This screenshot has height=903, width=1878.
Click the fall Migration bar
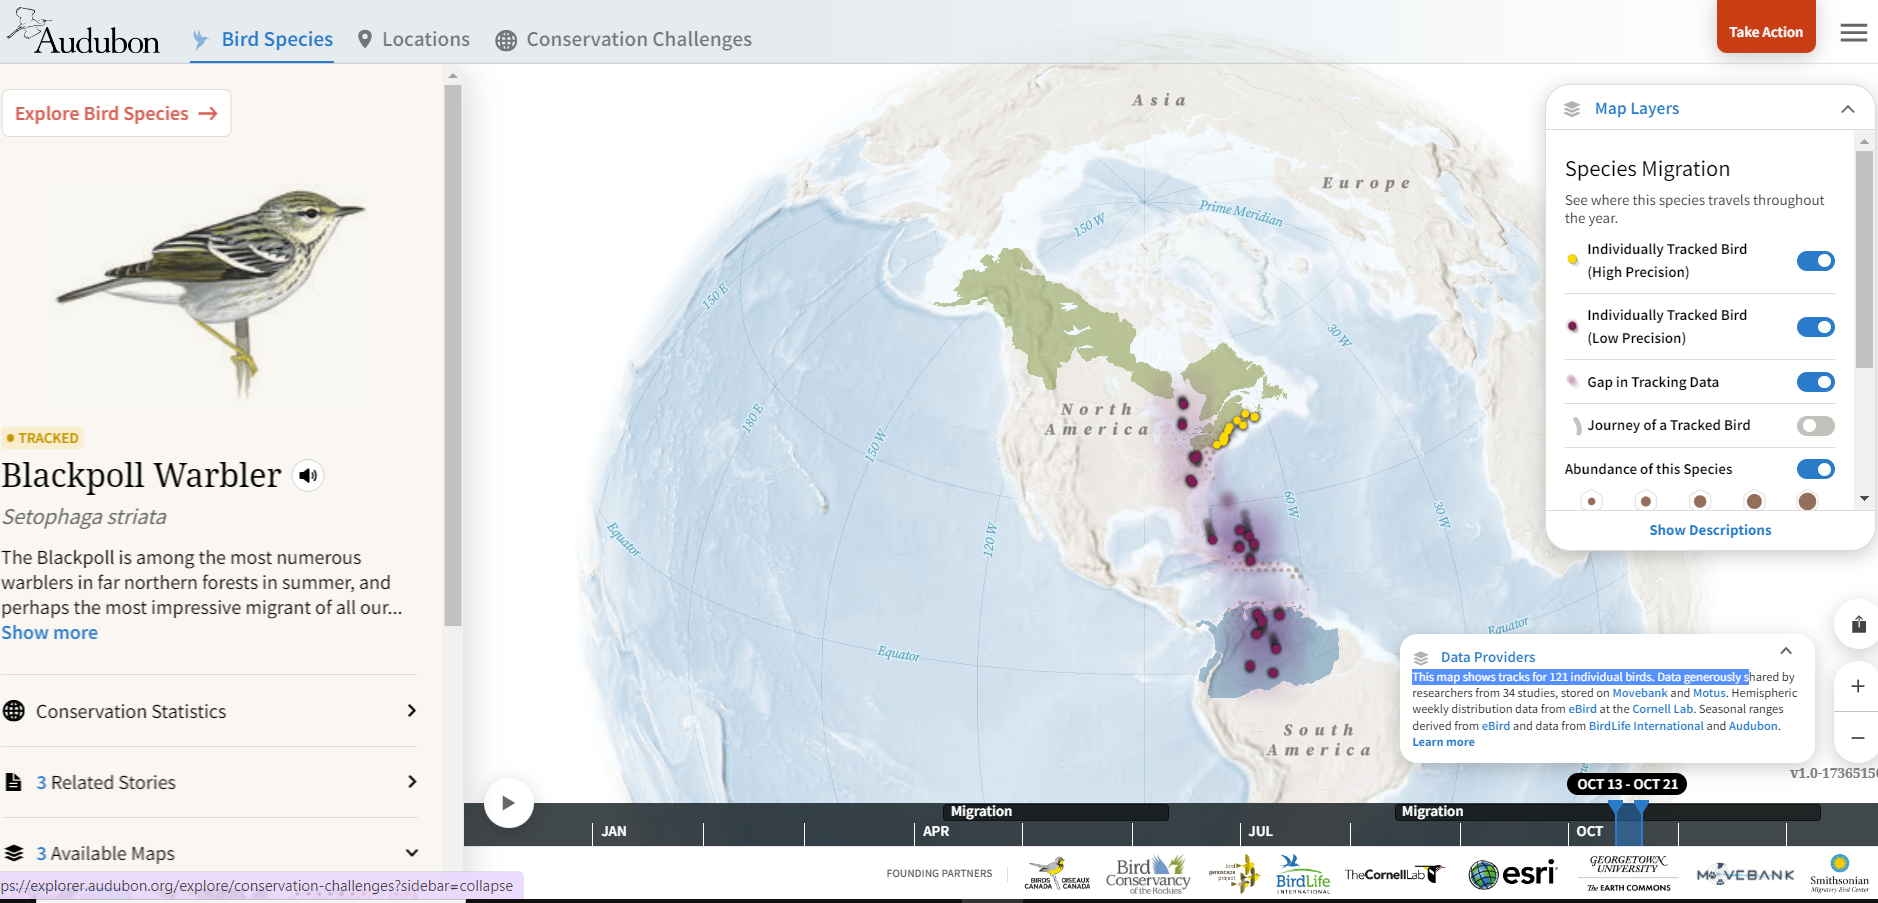(x=1608, y=812)
